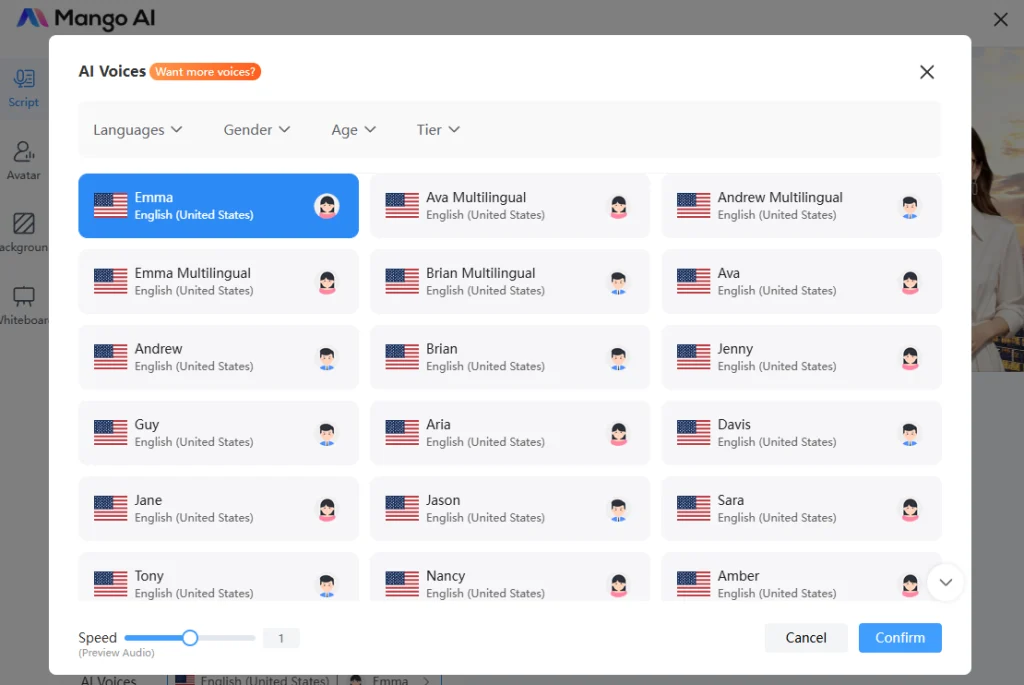Click the US flag icon next to Jason
Image resolution: width=1024 pixels, height=685 pixels.
(x=402, y=508)
